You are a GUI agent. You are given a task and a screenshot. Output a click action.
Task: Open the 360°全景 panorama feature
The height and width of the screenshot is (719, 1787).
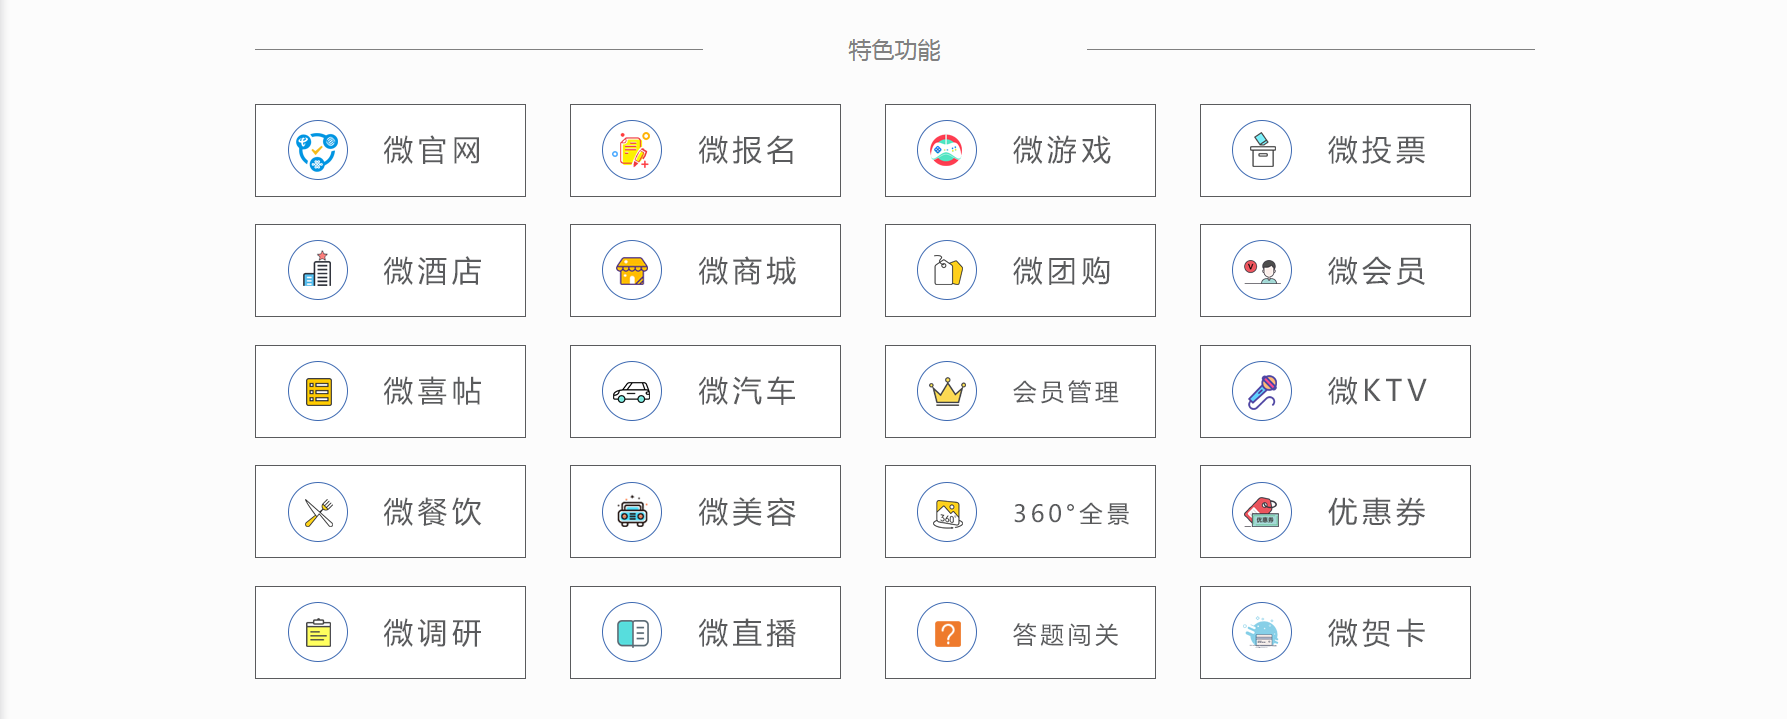coord(1020,512)
